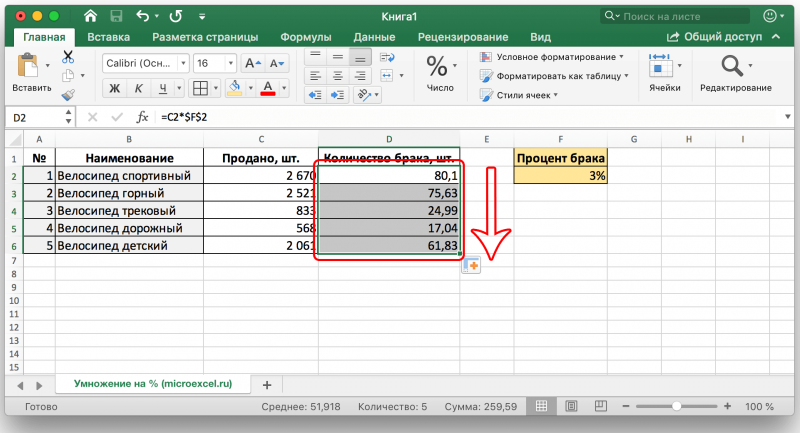800x433 pixels.
Task: Open the Quick Access toolbar customize arrow
Action: point(202,17)
